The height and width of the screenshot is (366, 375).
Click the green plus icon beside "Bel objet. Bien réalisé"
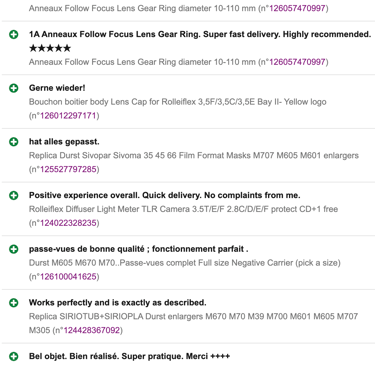[14, 356]
